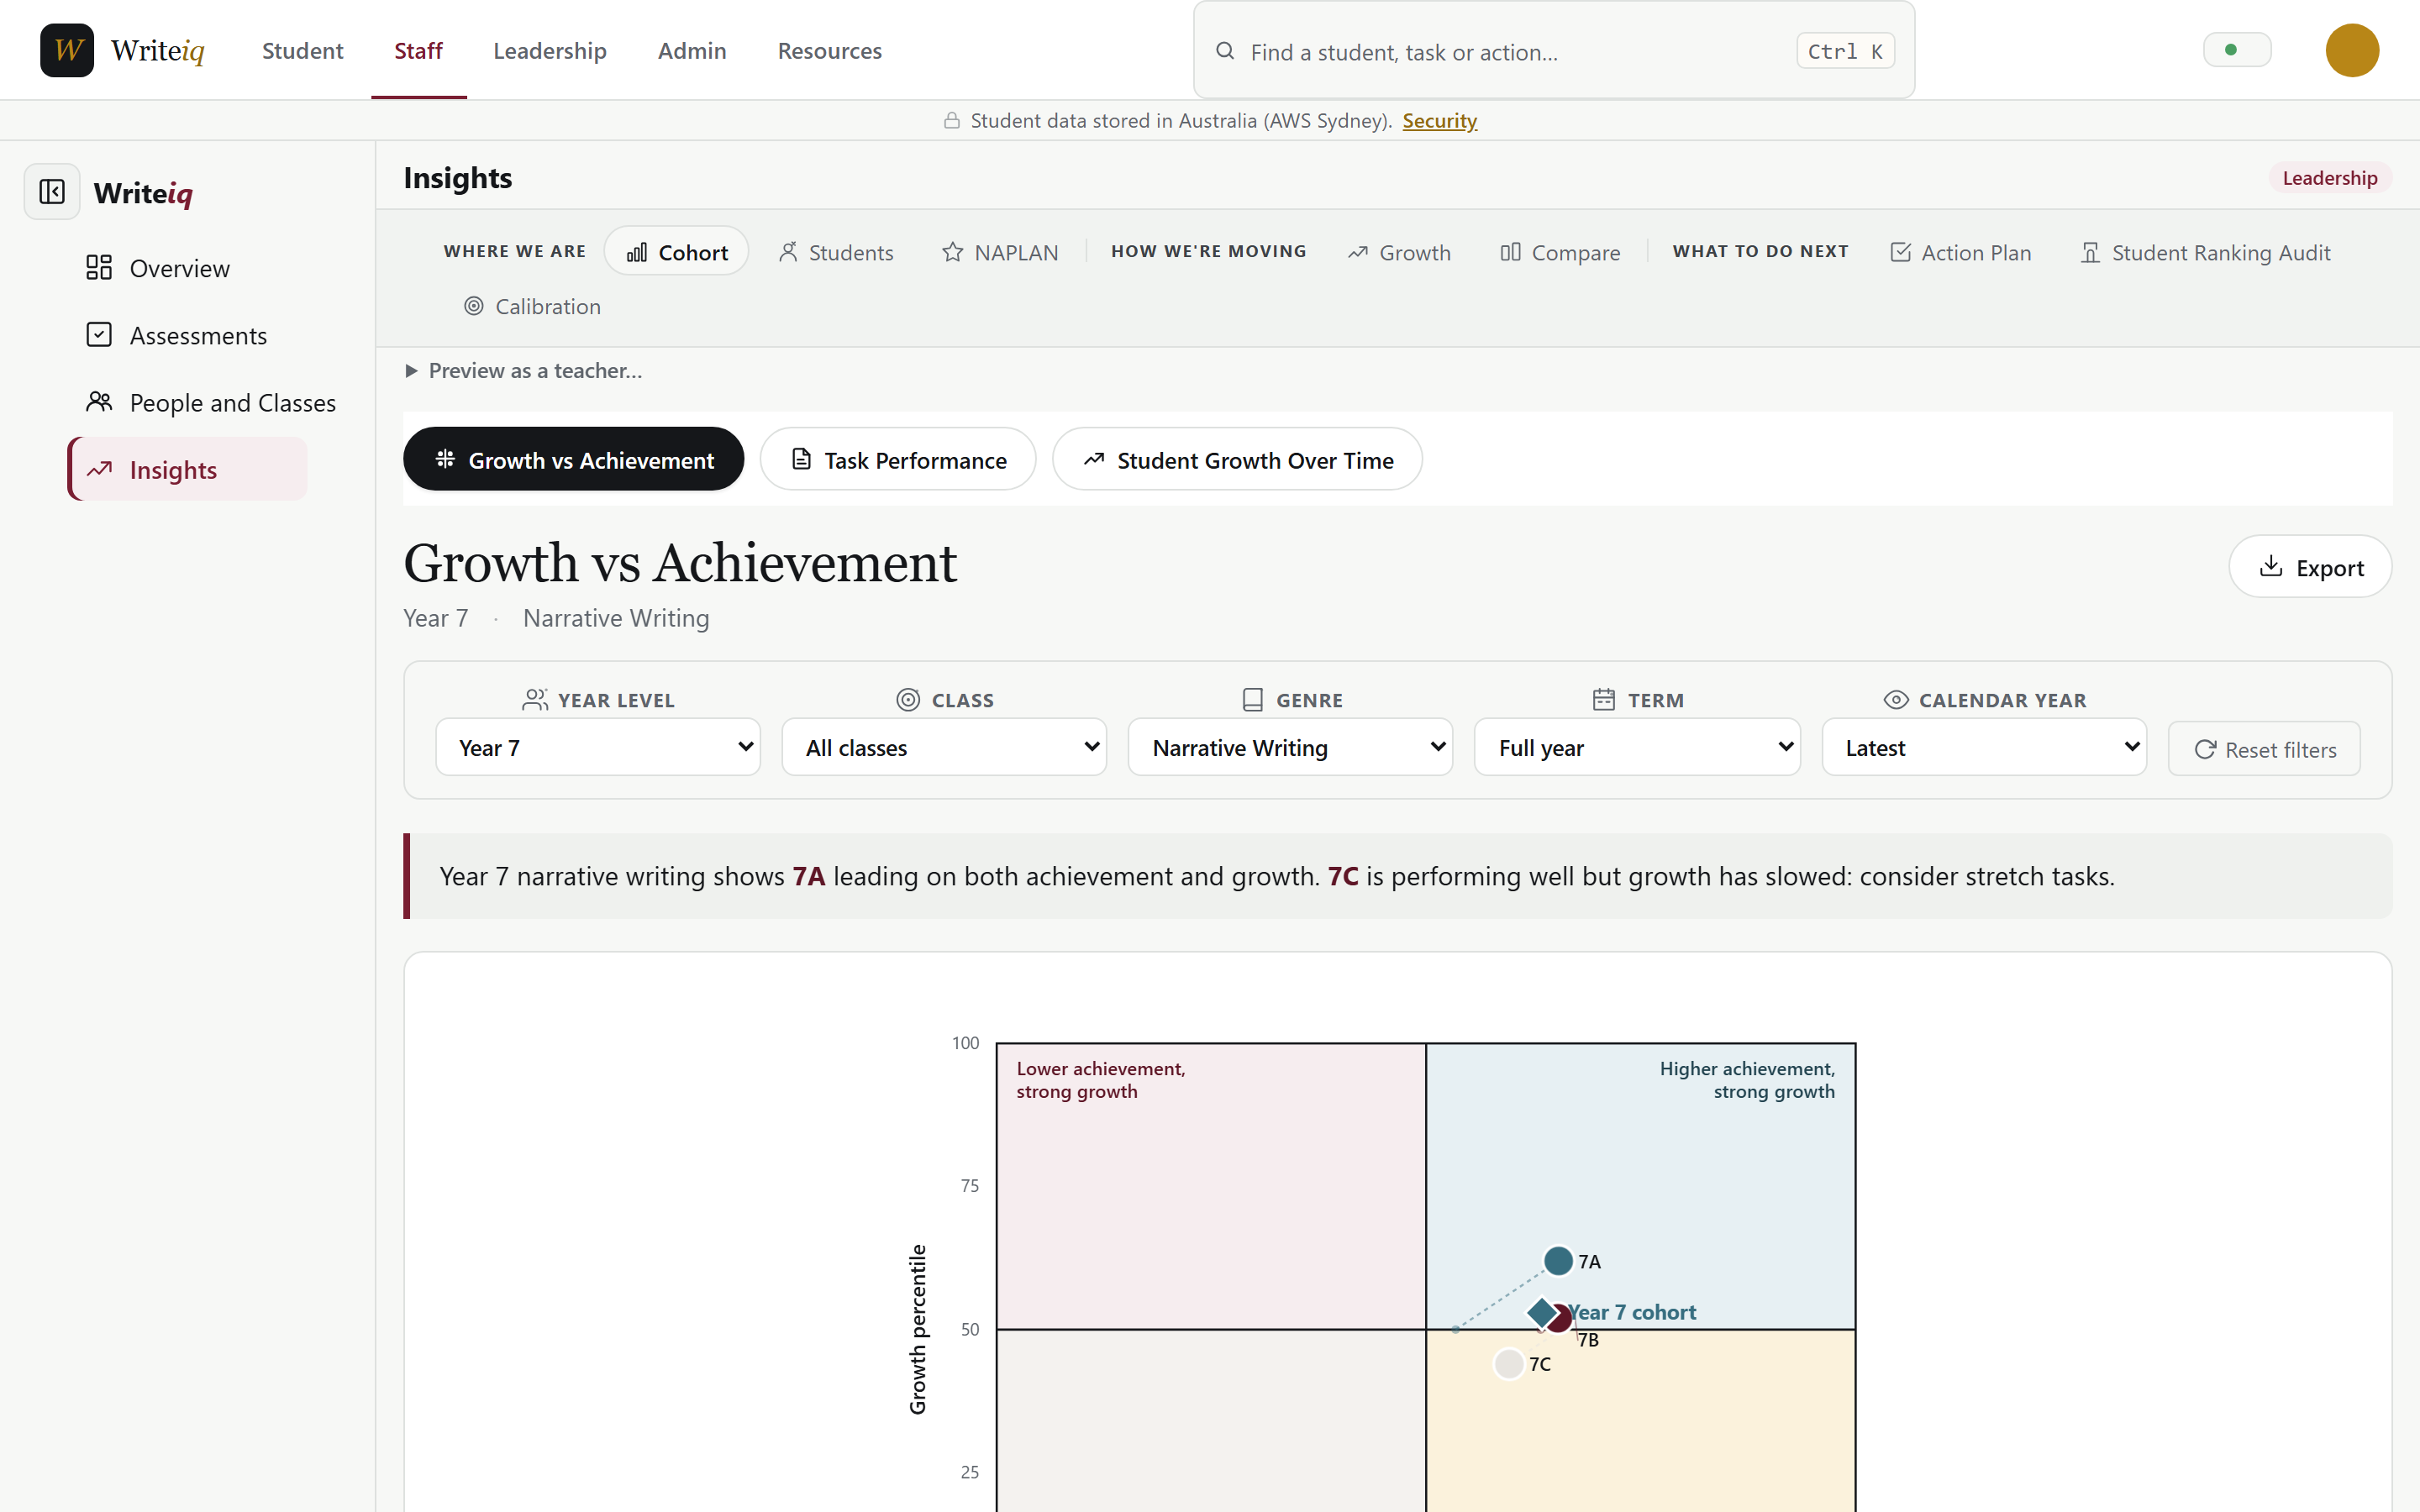Click the Export download icon
The image size is (2420, 1512).
(2271, 566)
